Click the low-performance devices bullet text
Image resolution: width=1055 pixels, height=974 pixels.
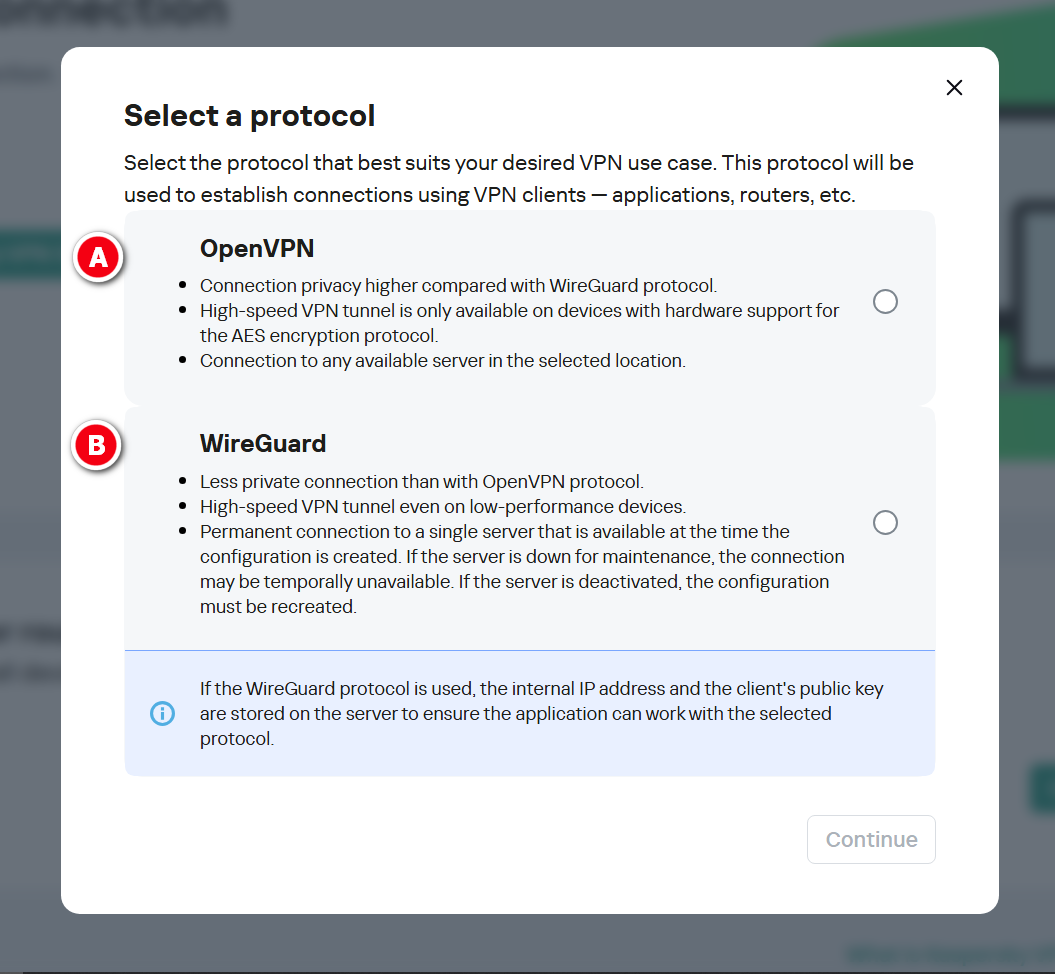(x=442, y=506)
